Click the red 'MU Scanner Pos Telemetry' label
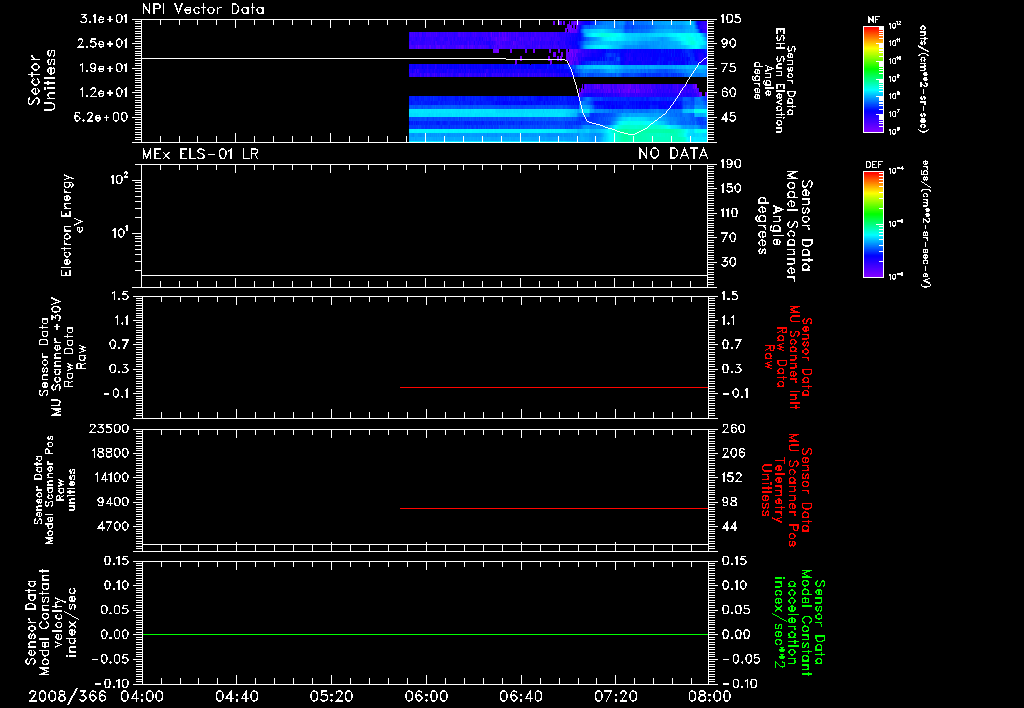The height and width of the screenshot is (708, 1024). (x=786, y=490)
